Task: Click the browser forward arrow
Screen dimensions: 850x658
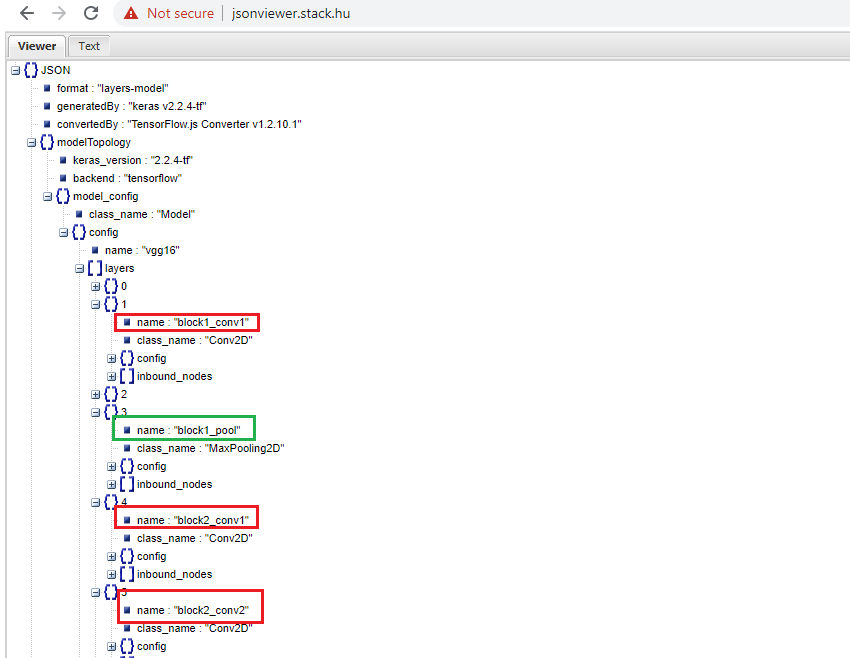Action: [x=59, y=13]
